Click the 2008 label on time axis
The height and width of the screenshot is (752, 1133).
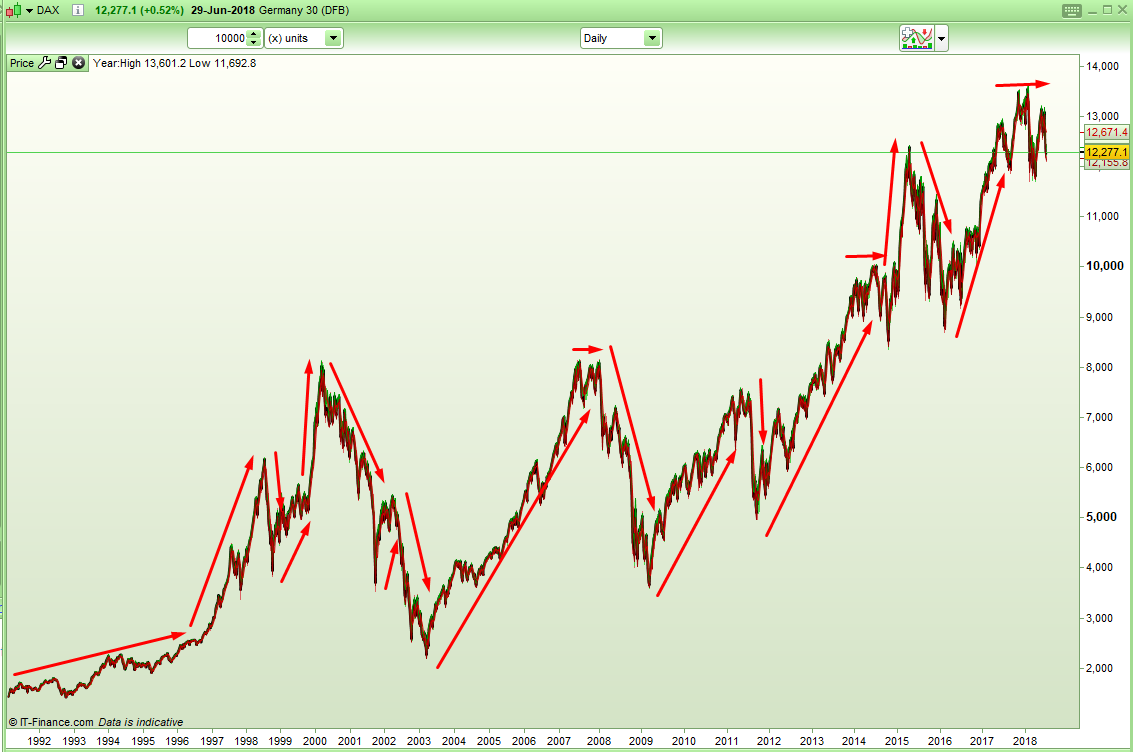(598, 740)
